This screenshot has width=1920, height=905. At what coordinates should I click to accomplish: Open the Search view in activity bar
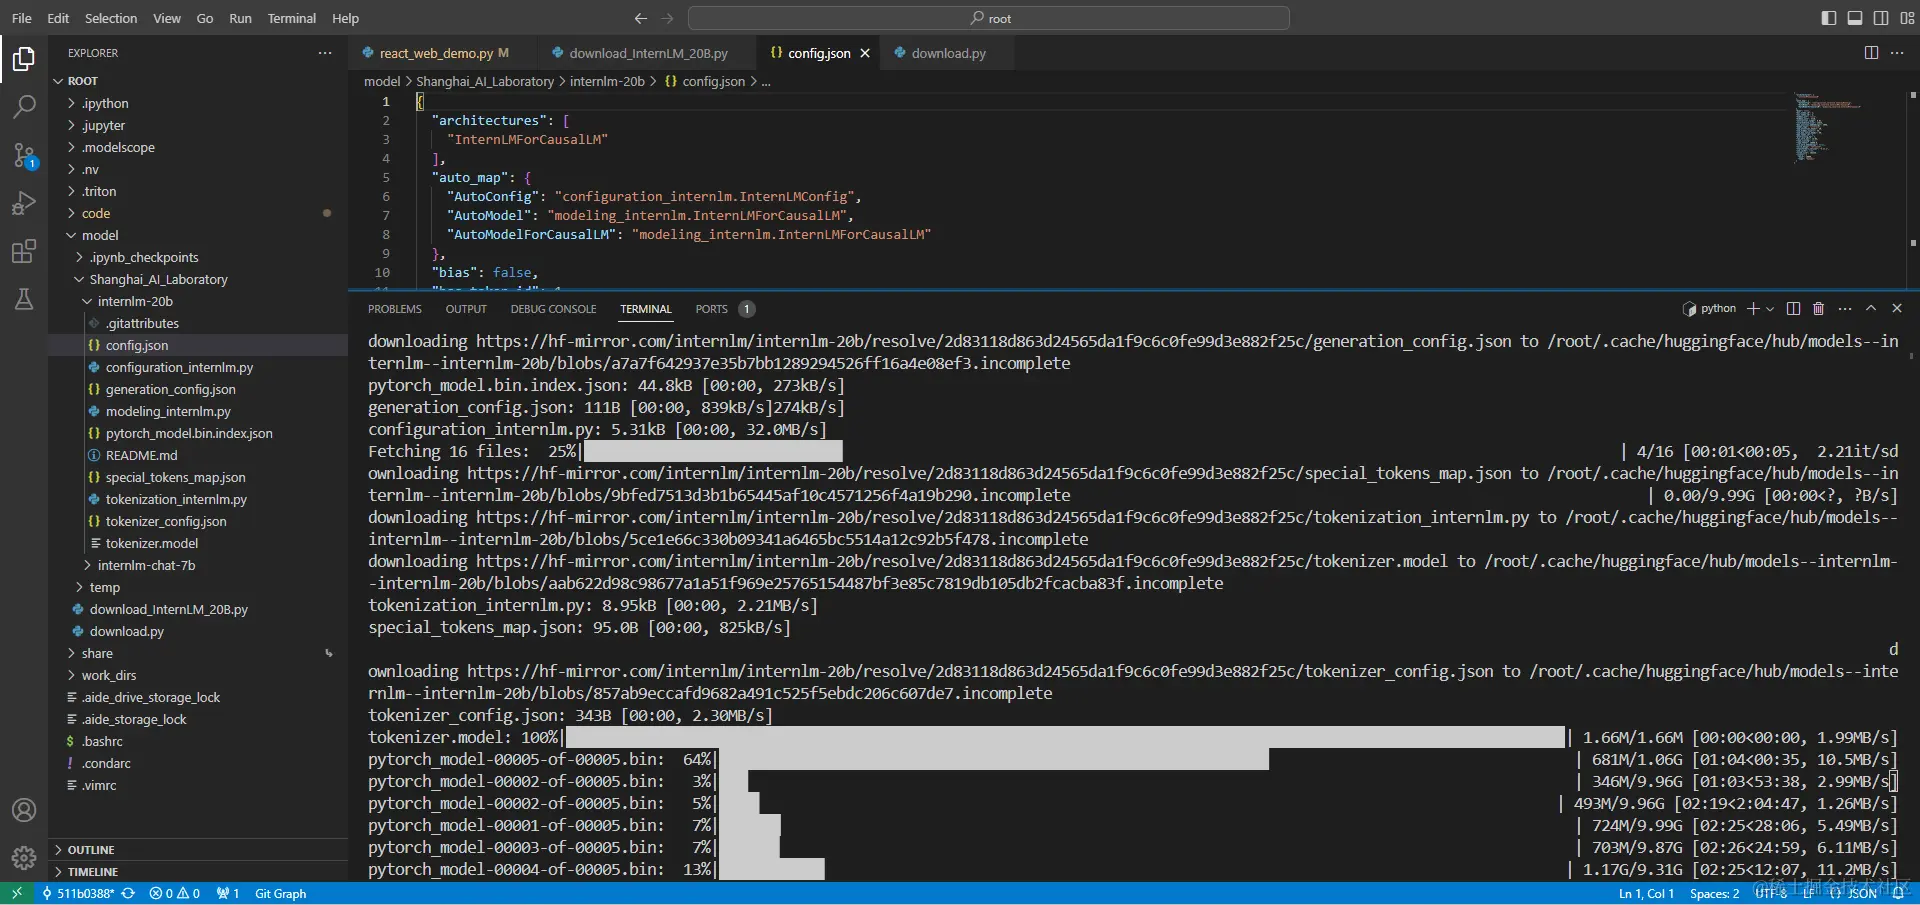point(24,107)
